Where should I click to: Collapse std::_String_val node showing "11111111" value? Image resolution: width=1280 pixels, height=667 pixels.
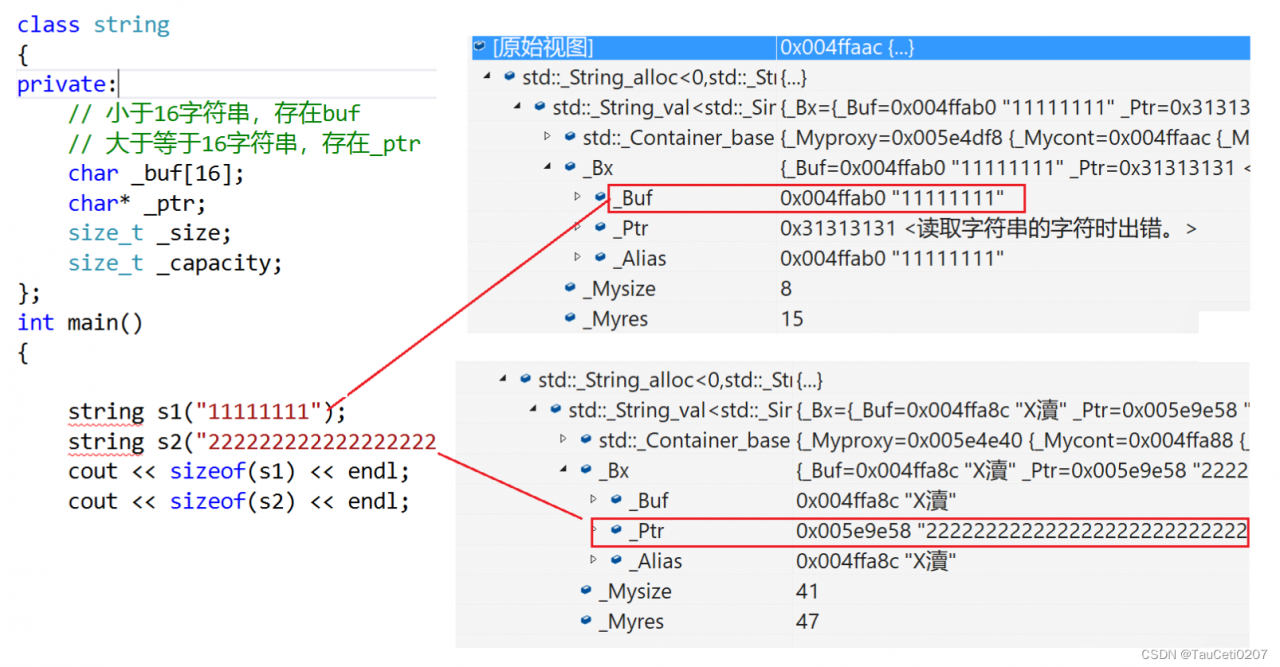pyautogui.click(x=517, y=107)
